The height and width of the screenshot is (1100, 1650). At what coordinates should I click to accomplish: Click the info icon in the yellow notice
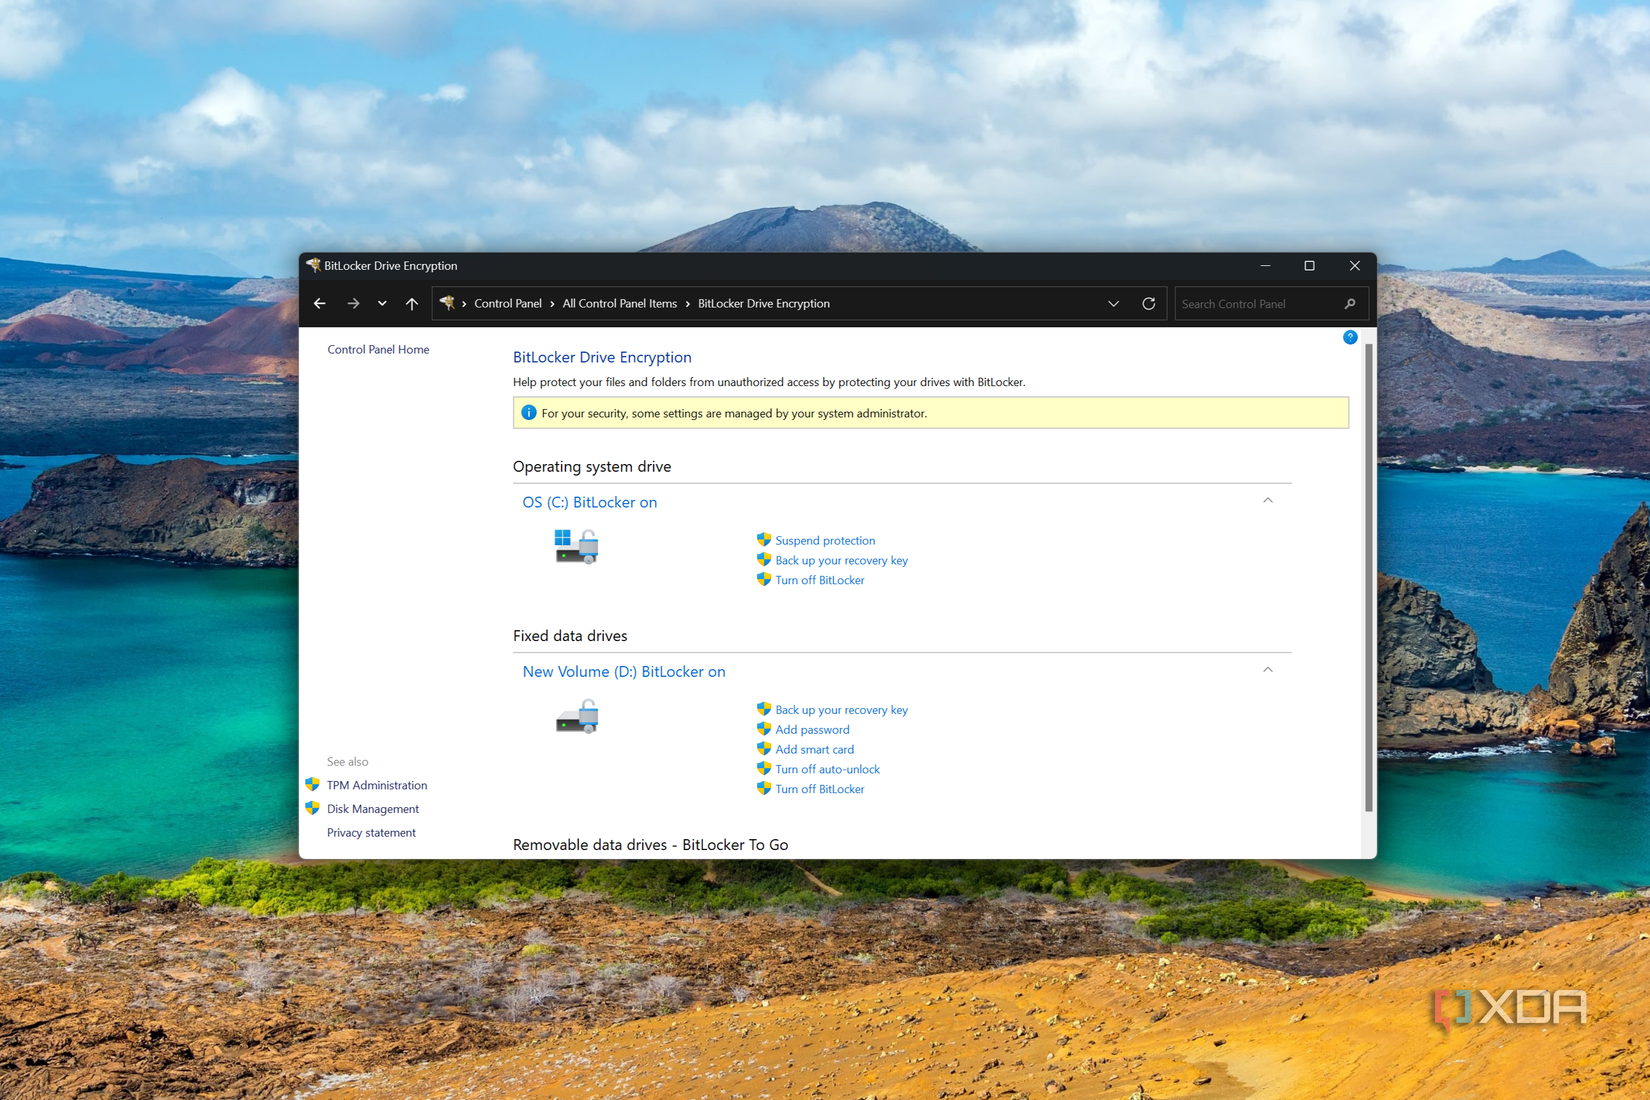pos(529,412)
